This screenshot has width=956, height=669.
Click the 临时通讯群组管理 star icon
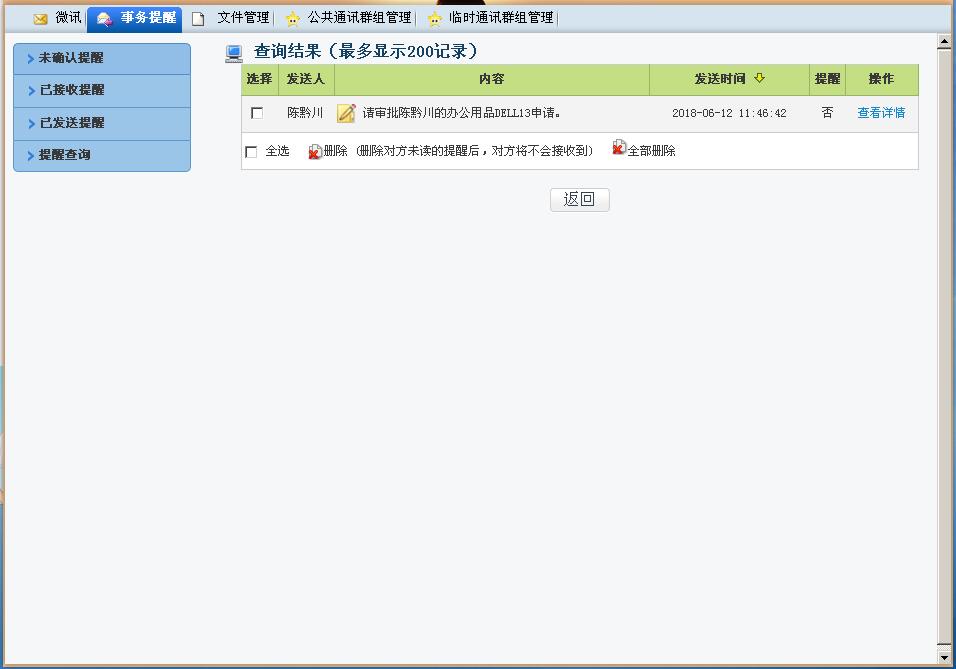click(x=434, y=19)
